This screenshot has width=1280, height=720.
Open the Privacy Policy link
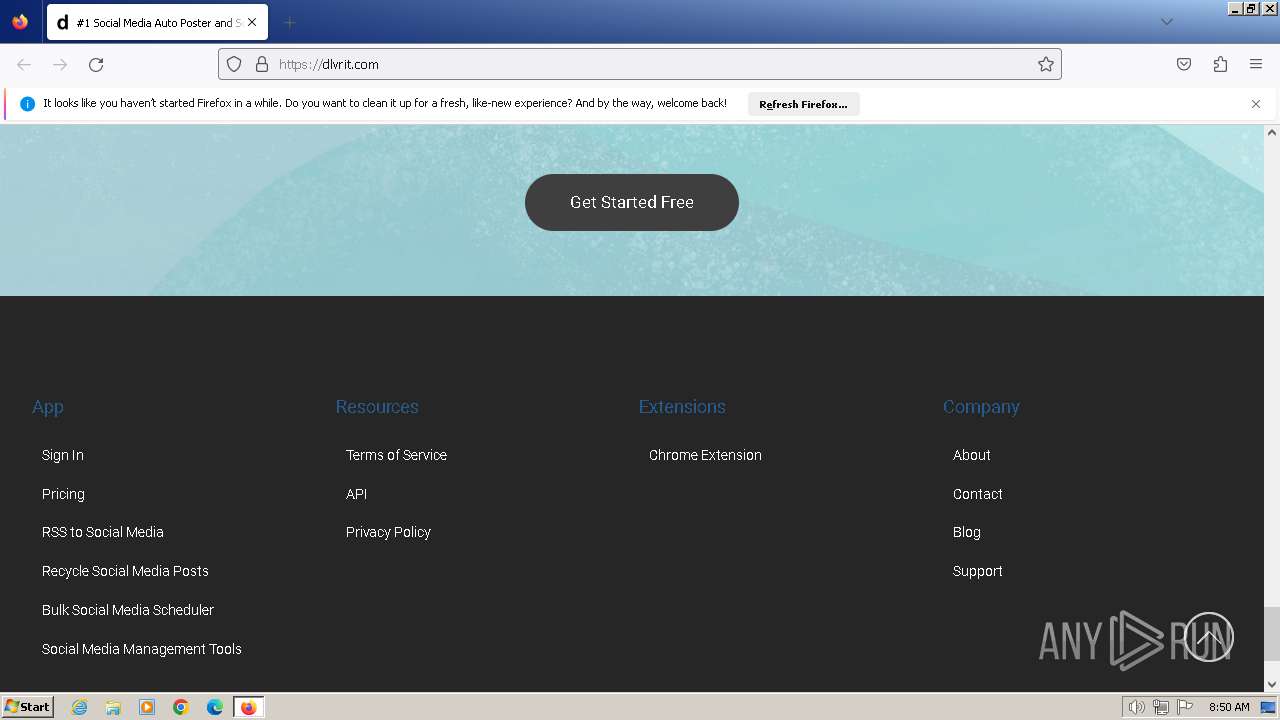(x=388, y=532)
